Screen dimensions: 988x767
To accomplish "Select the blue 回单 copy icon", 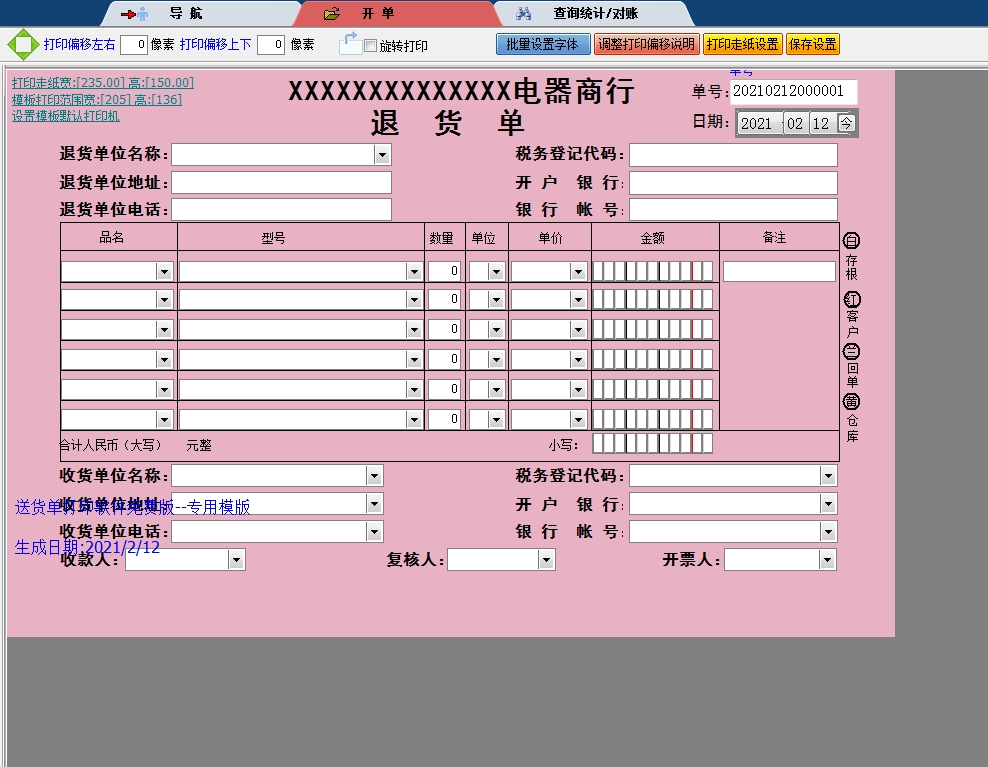I will [850, 351].
